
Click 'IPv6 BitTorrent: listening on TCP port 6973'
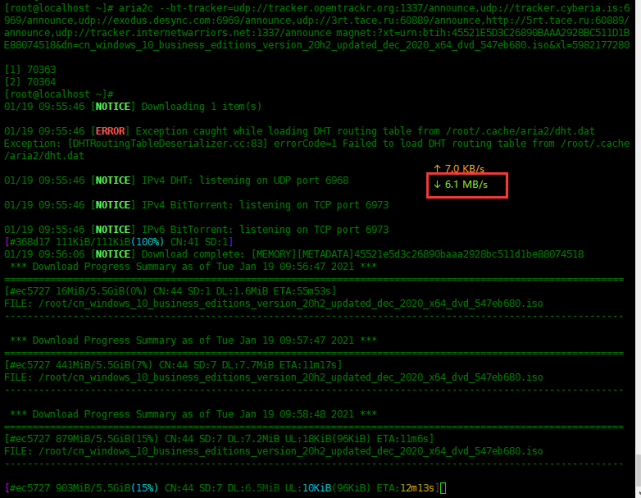tap(265, 229)
